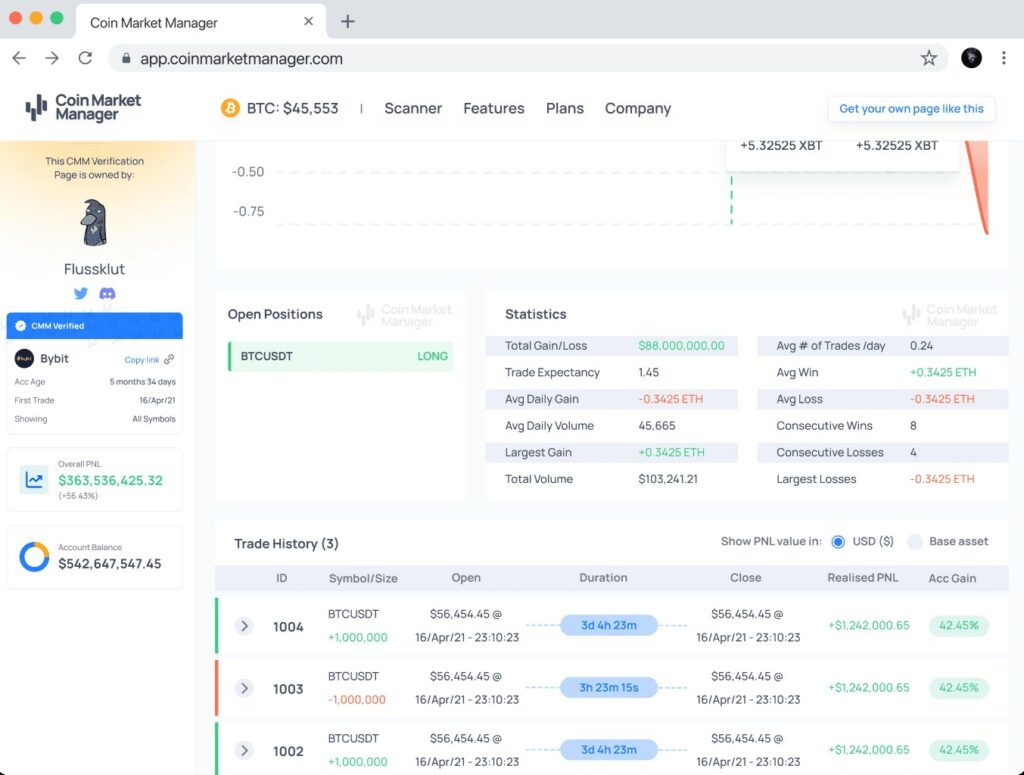Click the Account Balance donut chart
Viewport: 1024px width, 775px height.
pyautogui.click(x=35, y=557)
